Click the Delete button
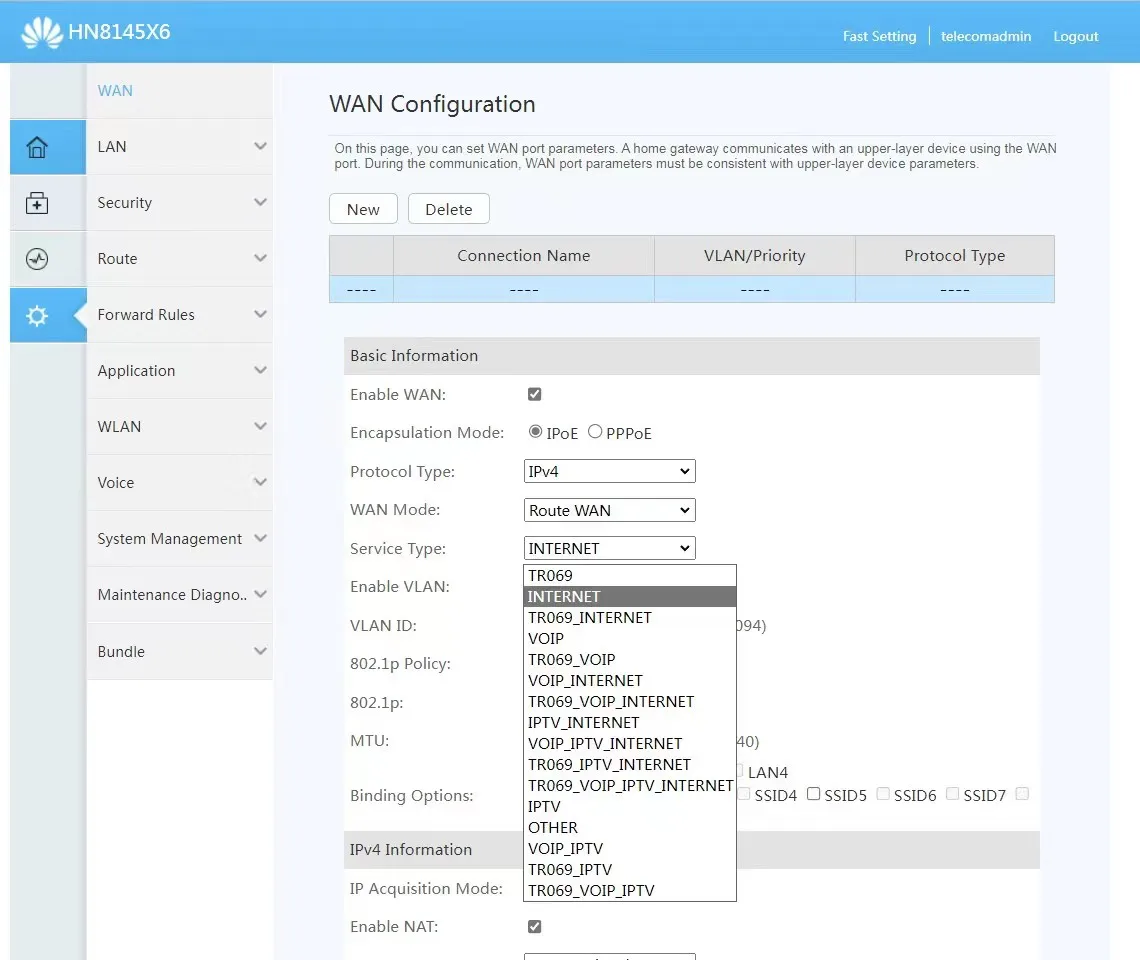This screenshot has width=1140, height=960. tap(448, 209)
